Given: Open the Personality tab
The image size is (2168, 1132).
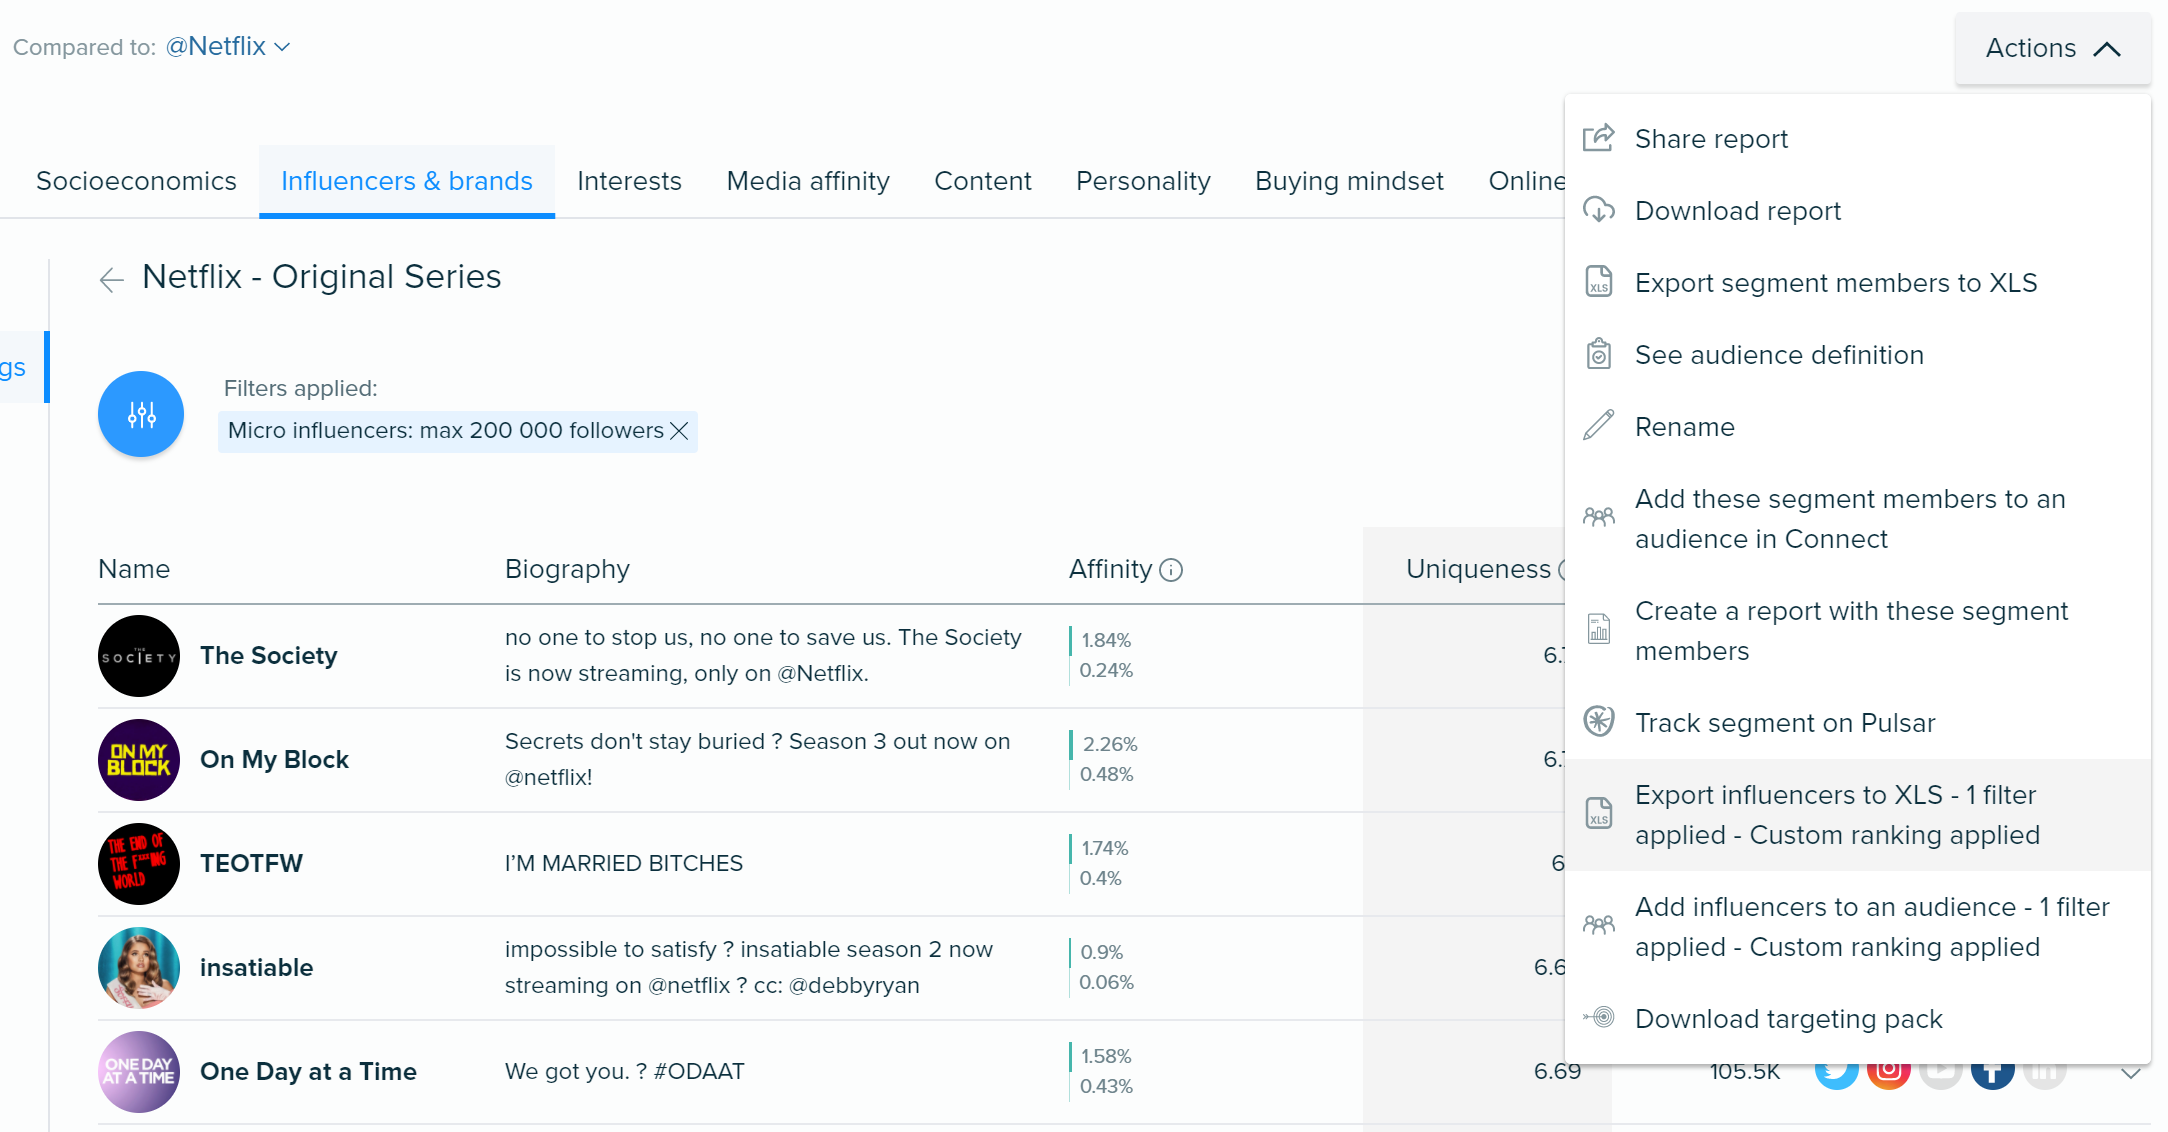Looking at the screenshot, I should [x=1143, y=181].
